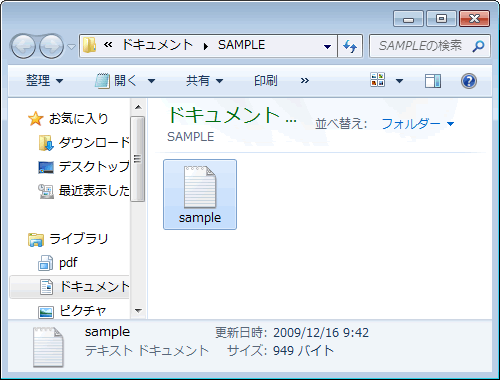Click the Back navigation arrow button

tap(23, 46)
